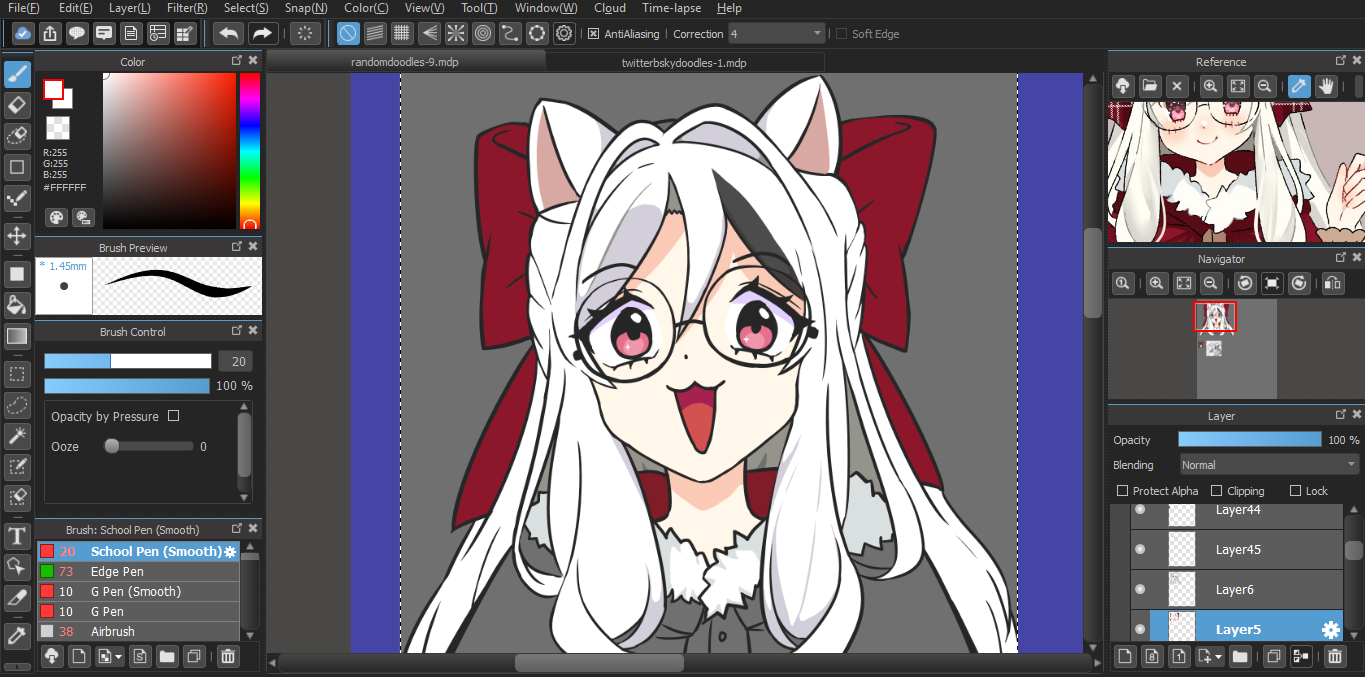1365x677 pixels.
Task: Select the Airbrush brush
Action: [x=112, y=632]
